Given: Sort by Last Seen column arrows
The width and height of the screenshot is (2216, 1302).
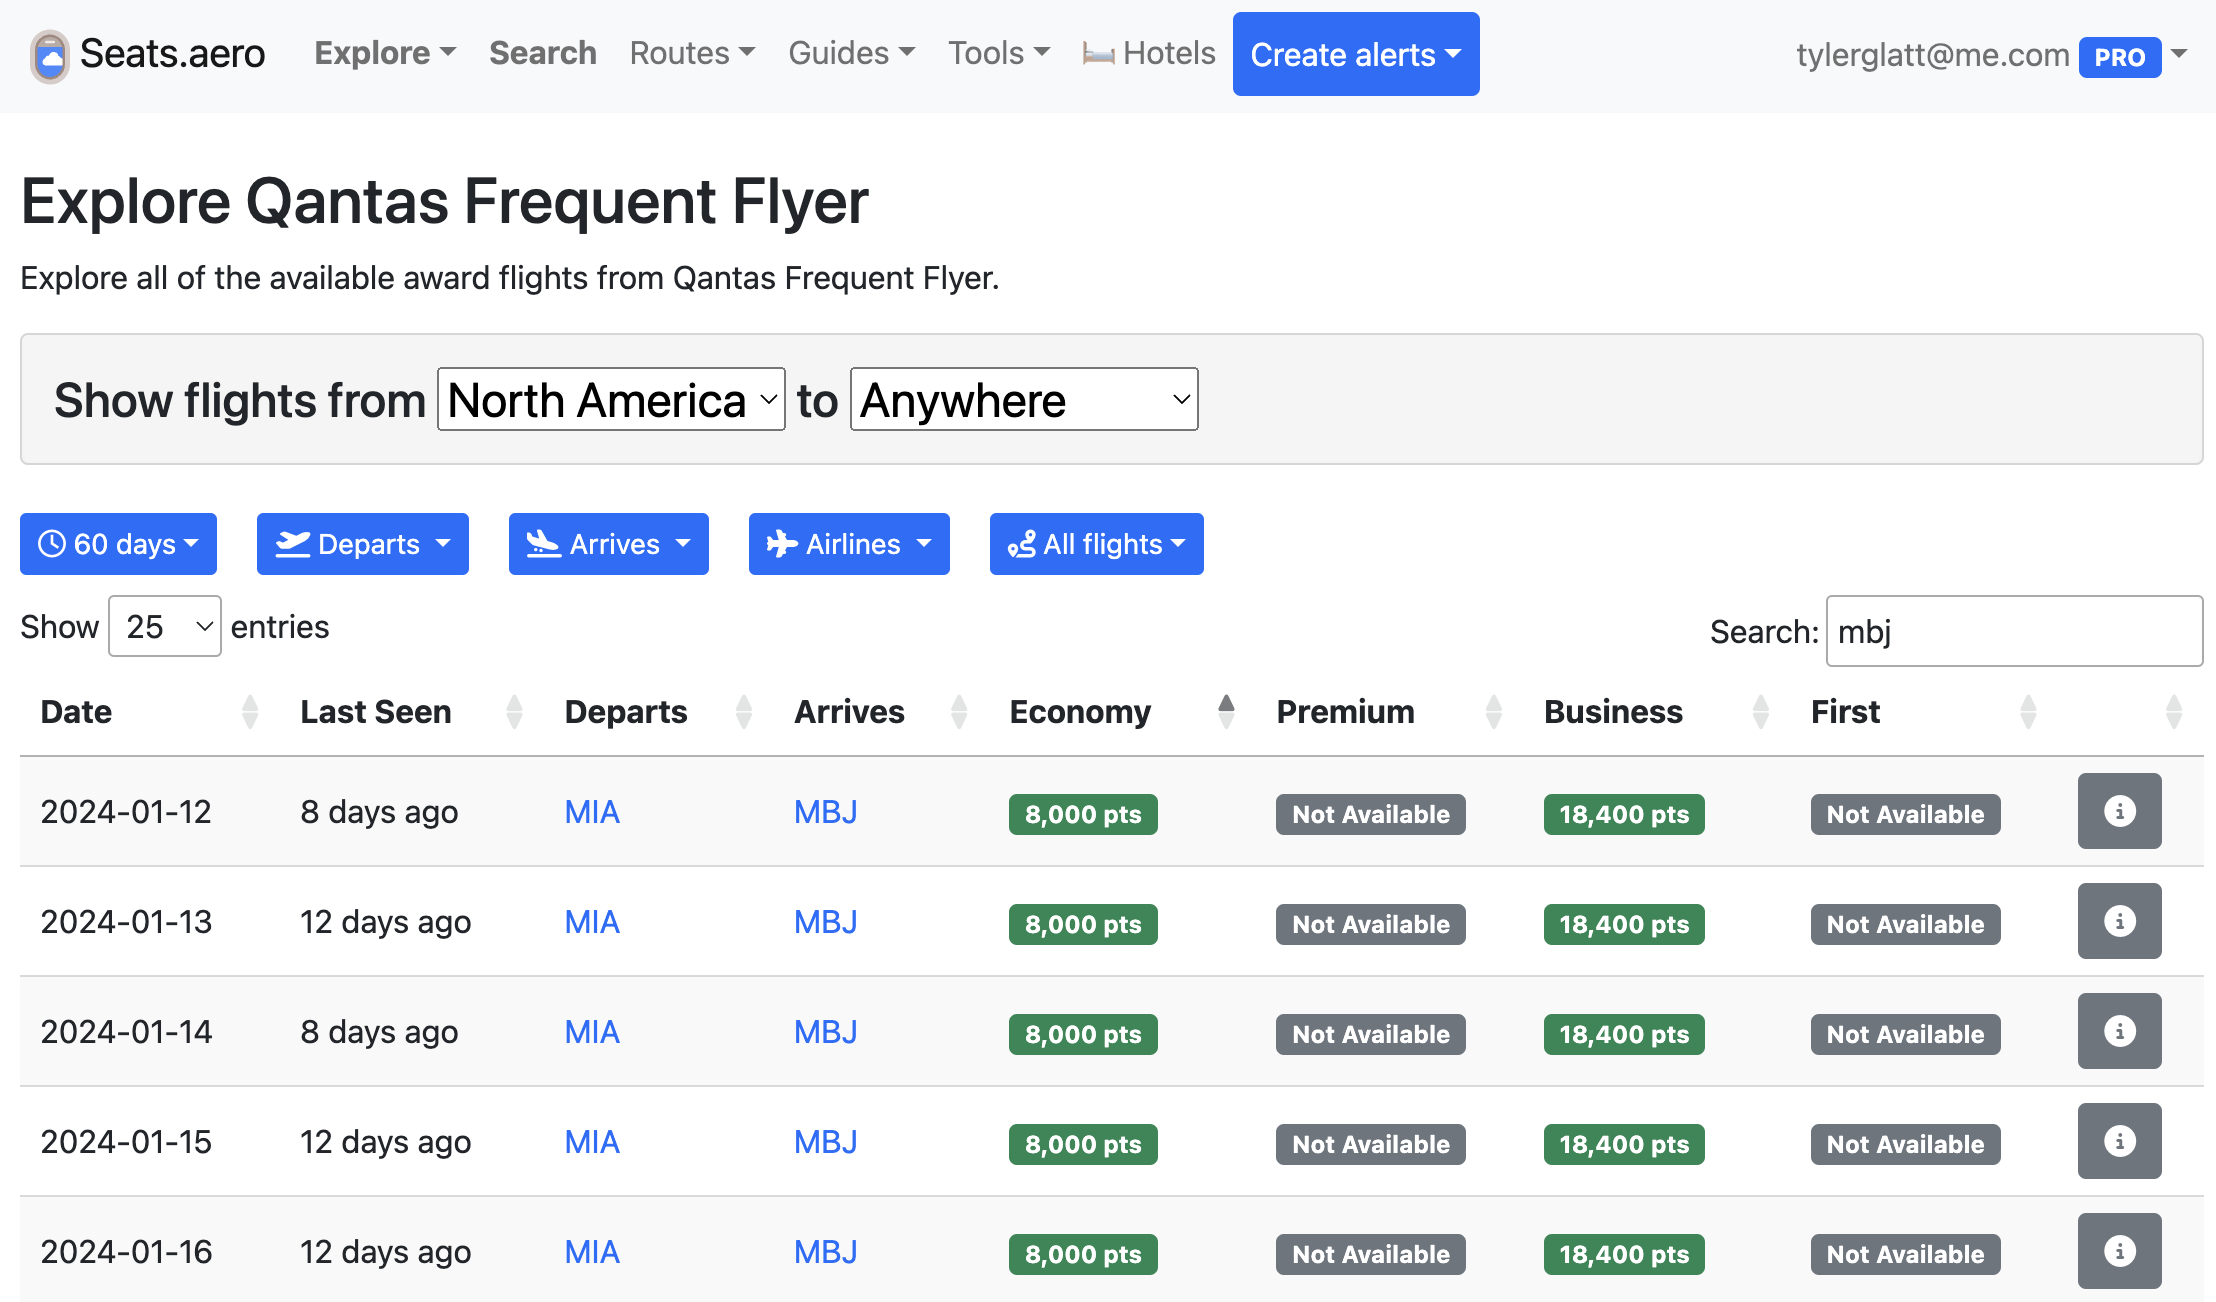Looking at the screenshot, I should (x=514, y=712).
